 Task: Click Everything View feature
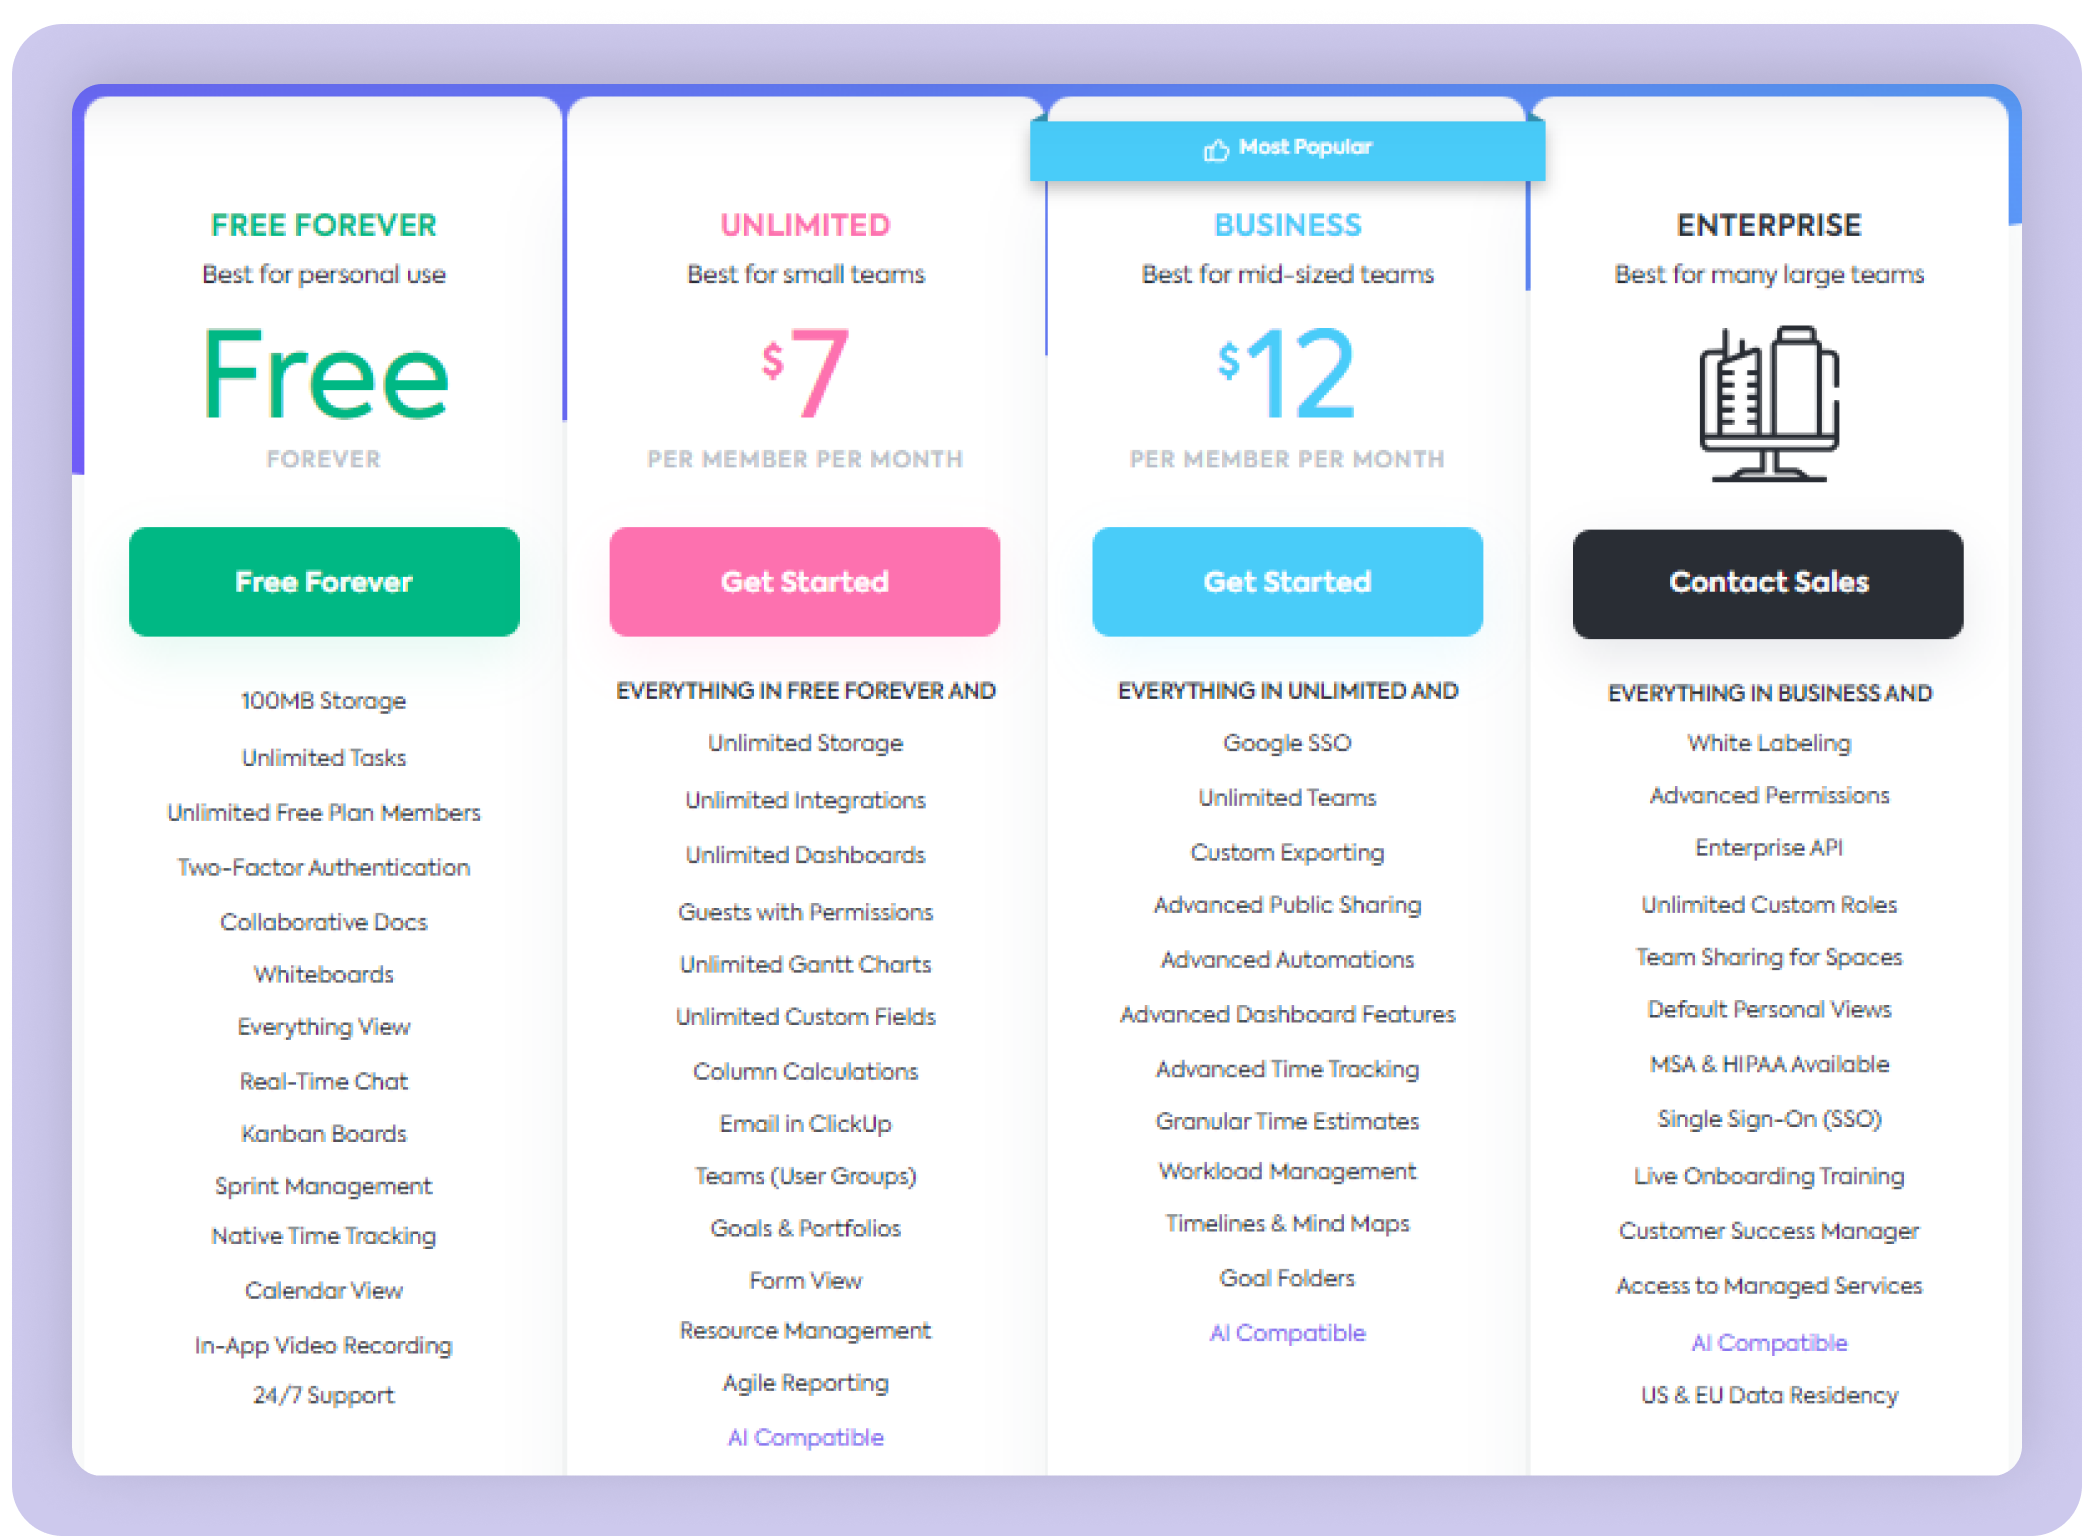[324, 1028]
